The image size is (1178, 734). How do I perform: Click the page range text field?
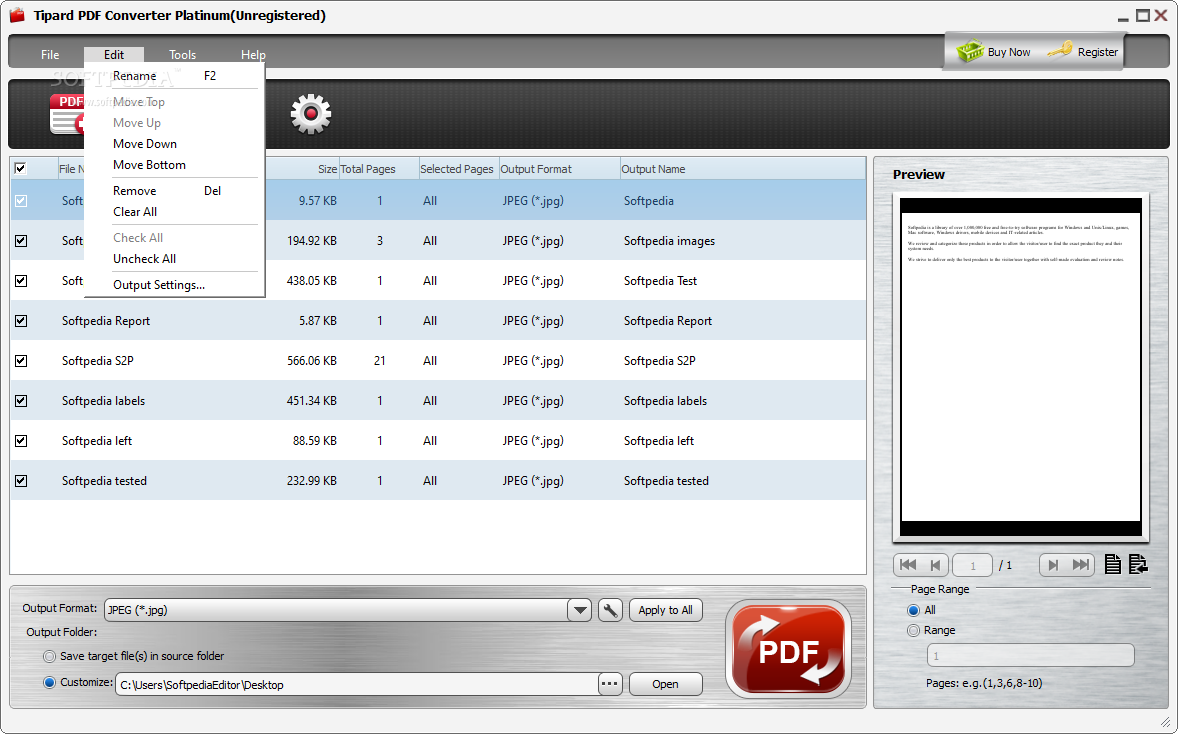tap(1030, 656)
